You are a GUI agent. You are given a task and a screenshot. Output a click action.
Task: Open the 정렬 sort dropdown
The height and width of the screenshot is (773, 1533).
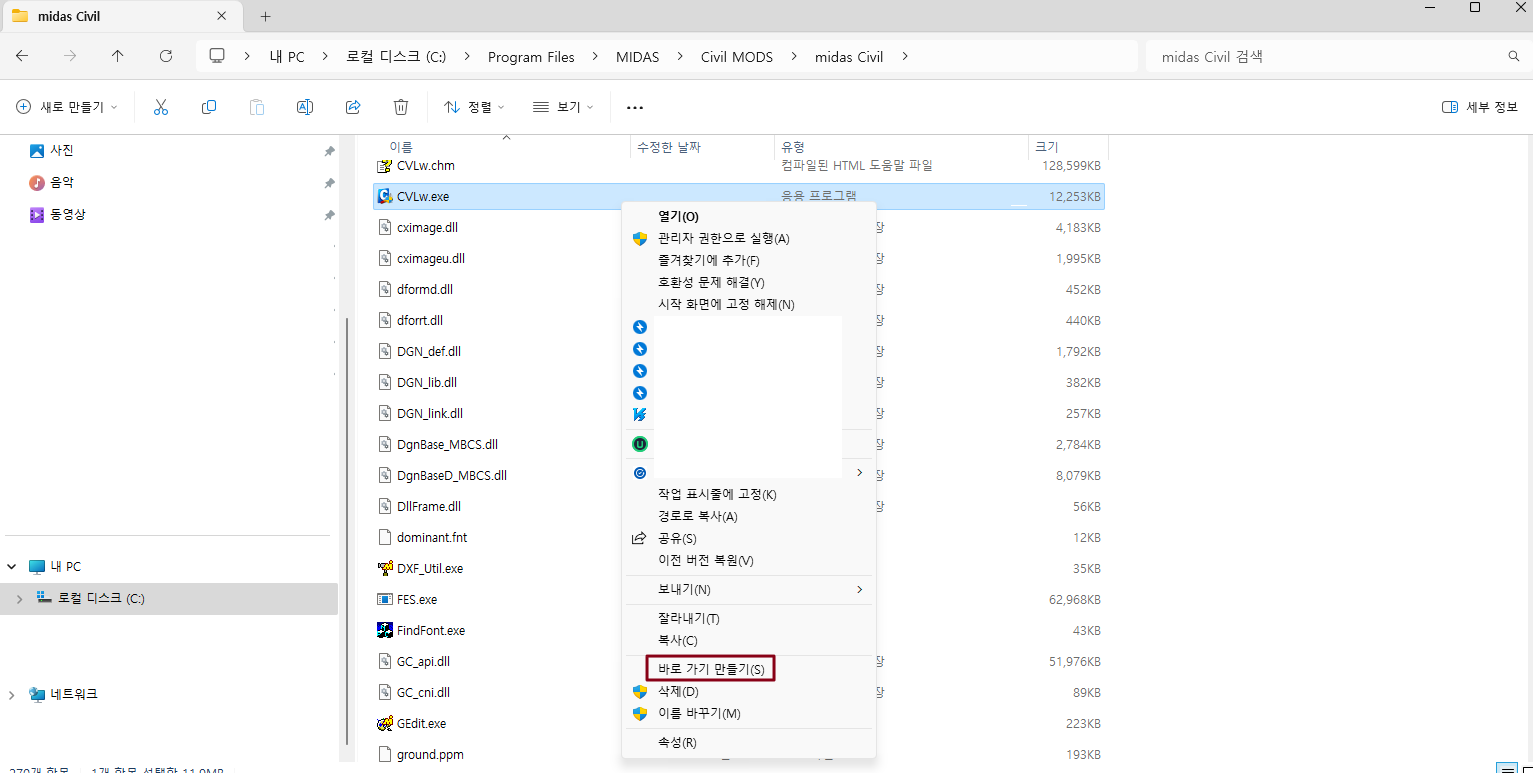[474, 107]
